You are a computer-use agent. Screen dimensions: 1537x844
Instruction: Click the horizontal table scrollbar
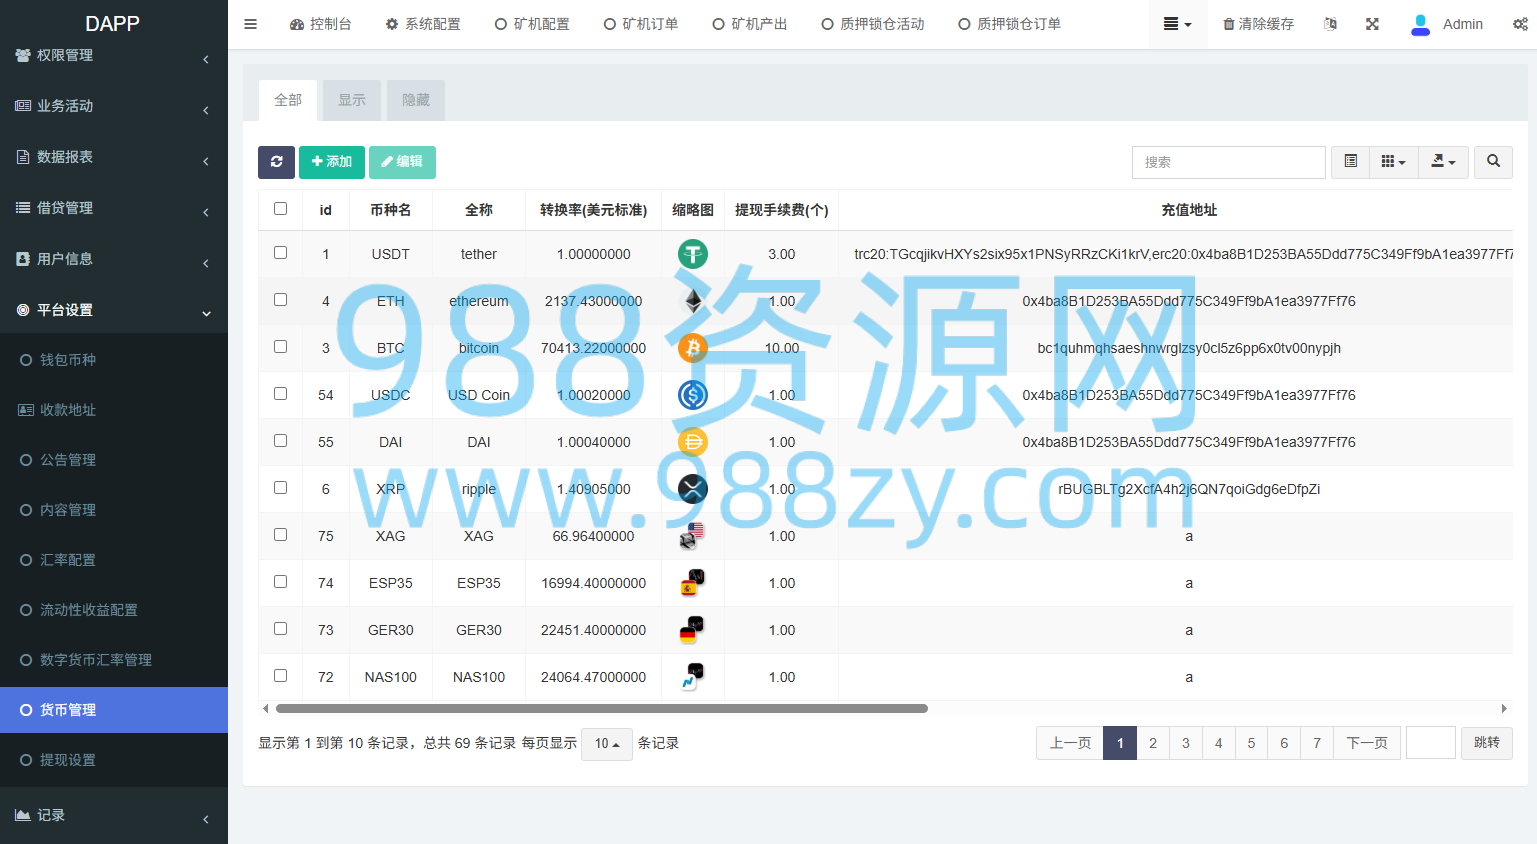(x=602, y=708)
